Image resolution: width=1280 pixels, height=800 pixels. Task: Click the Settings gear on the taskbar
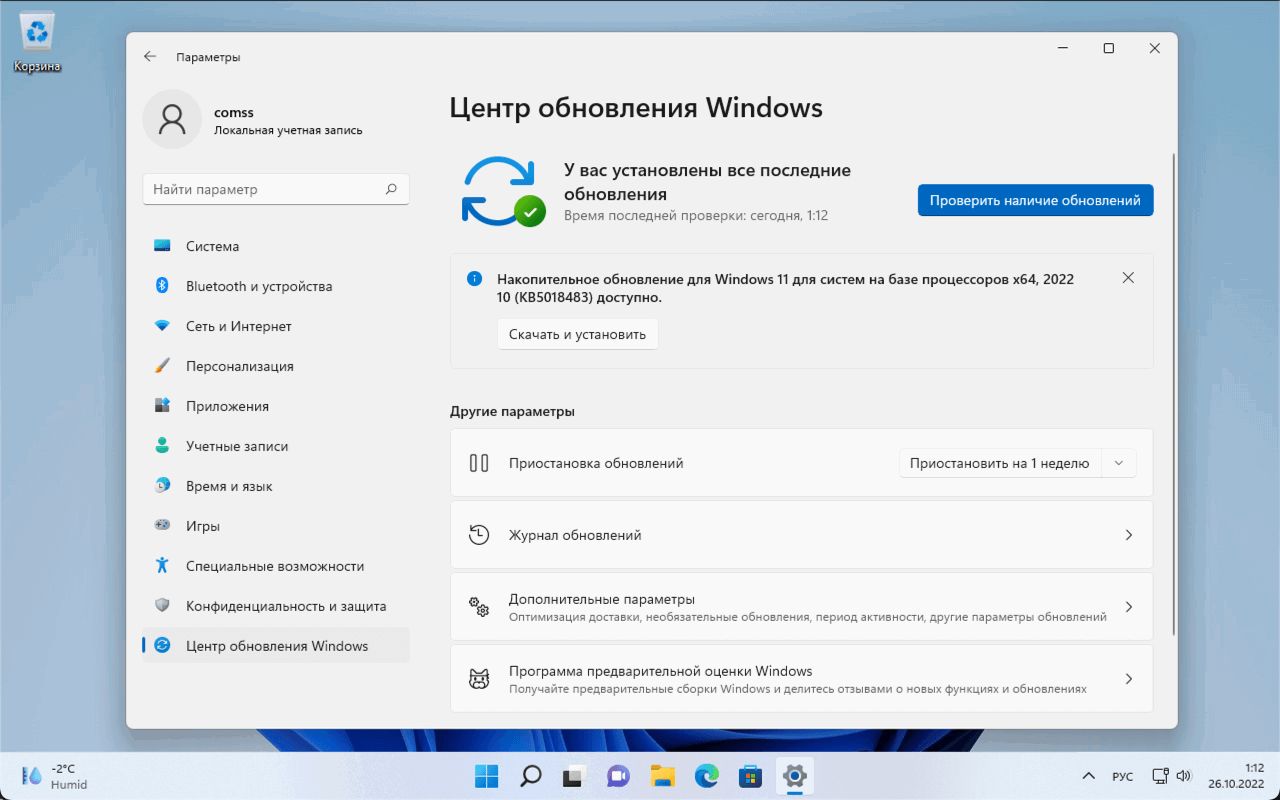794,776
